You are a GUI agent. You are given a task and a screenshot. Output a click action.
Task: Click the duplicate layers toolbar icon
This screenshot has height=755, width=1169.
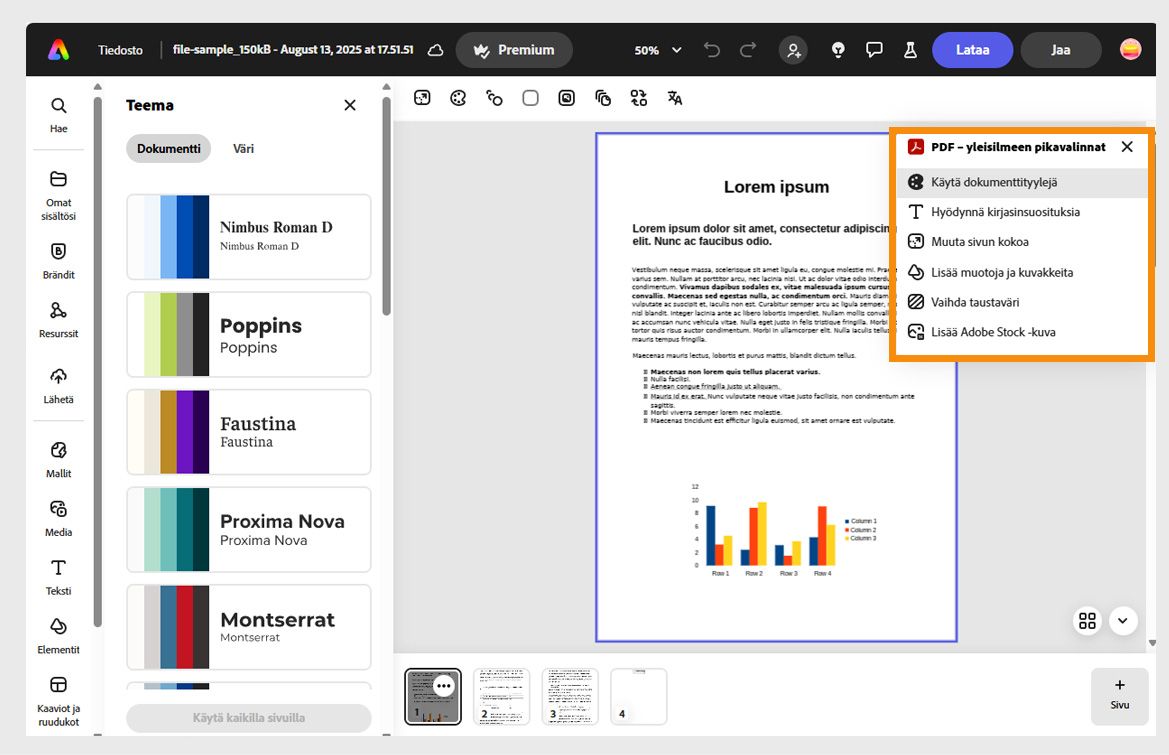click(x=602, y=98)
